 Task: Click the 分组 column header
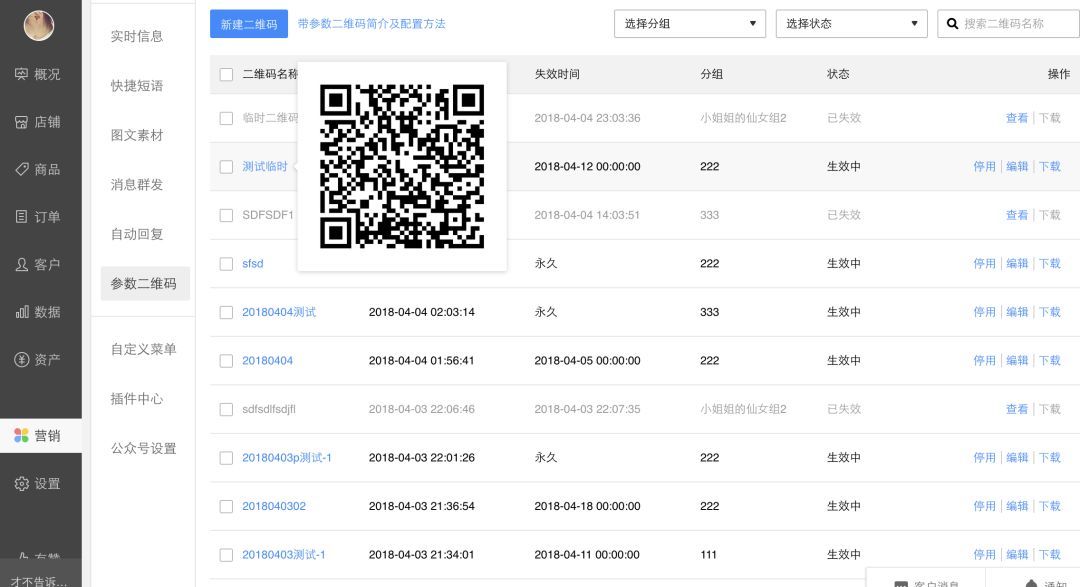click(x=712, y=74)
